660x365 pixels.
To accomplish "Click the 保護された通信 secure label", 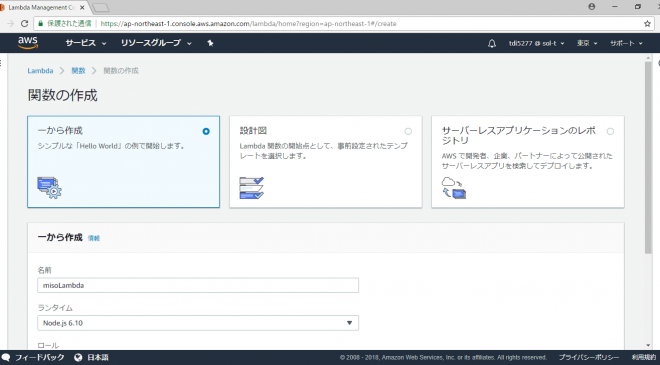I will (69, 24).
